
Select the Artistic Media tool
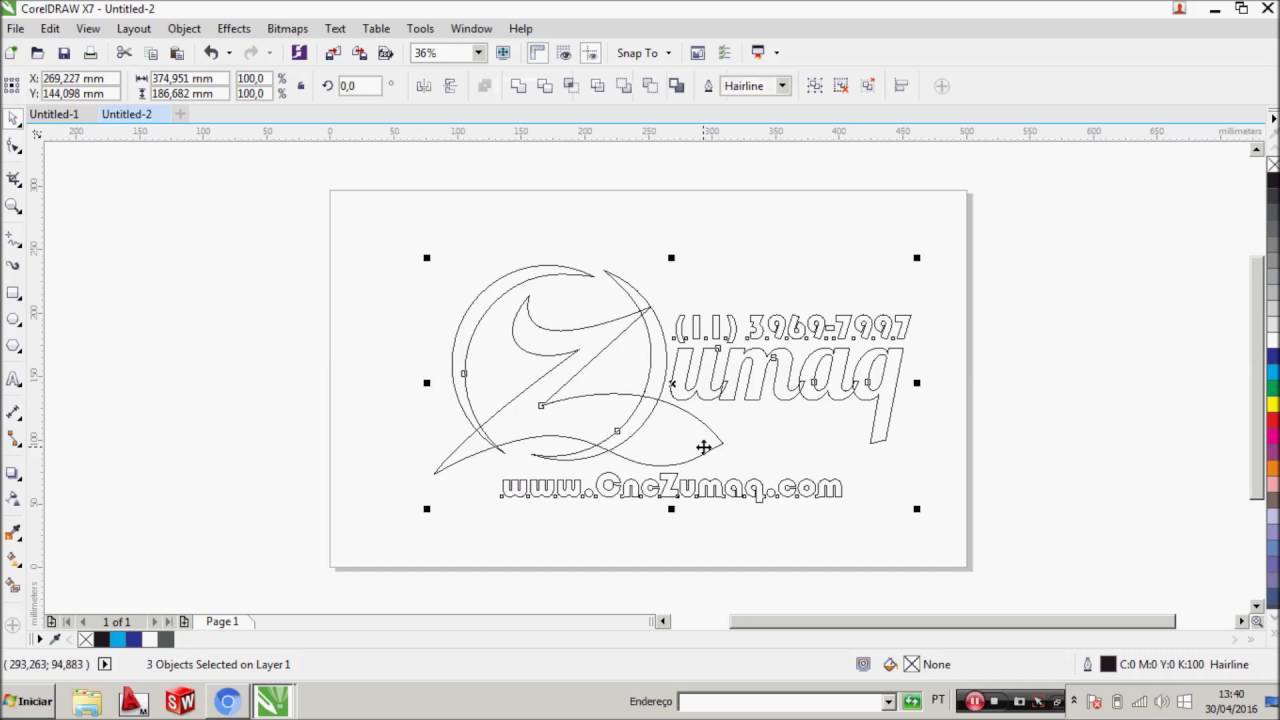[13, 266]
